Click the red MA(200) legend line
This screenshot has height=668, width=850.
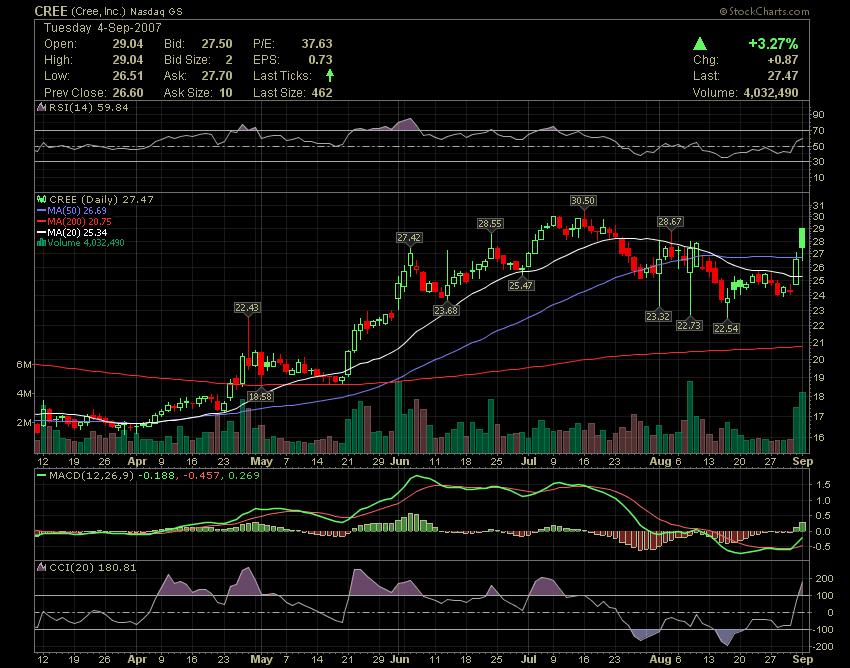tap(42, 222)
